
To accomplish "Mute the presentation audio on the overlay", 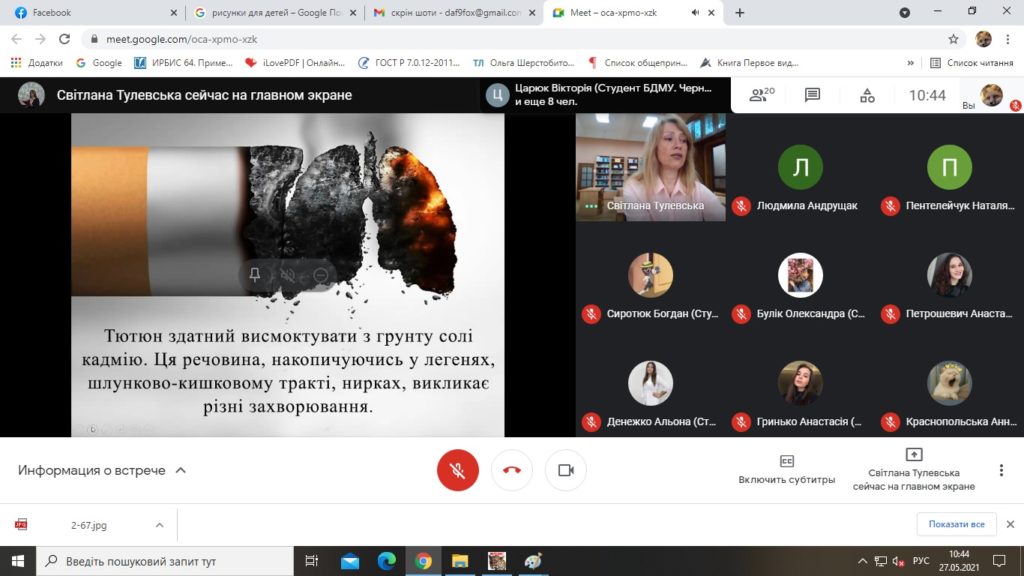I will click(x=287, y=275).
